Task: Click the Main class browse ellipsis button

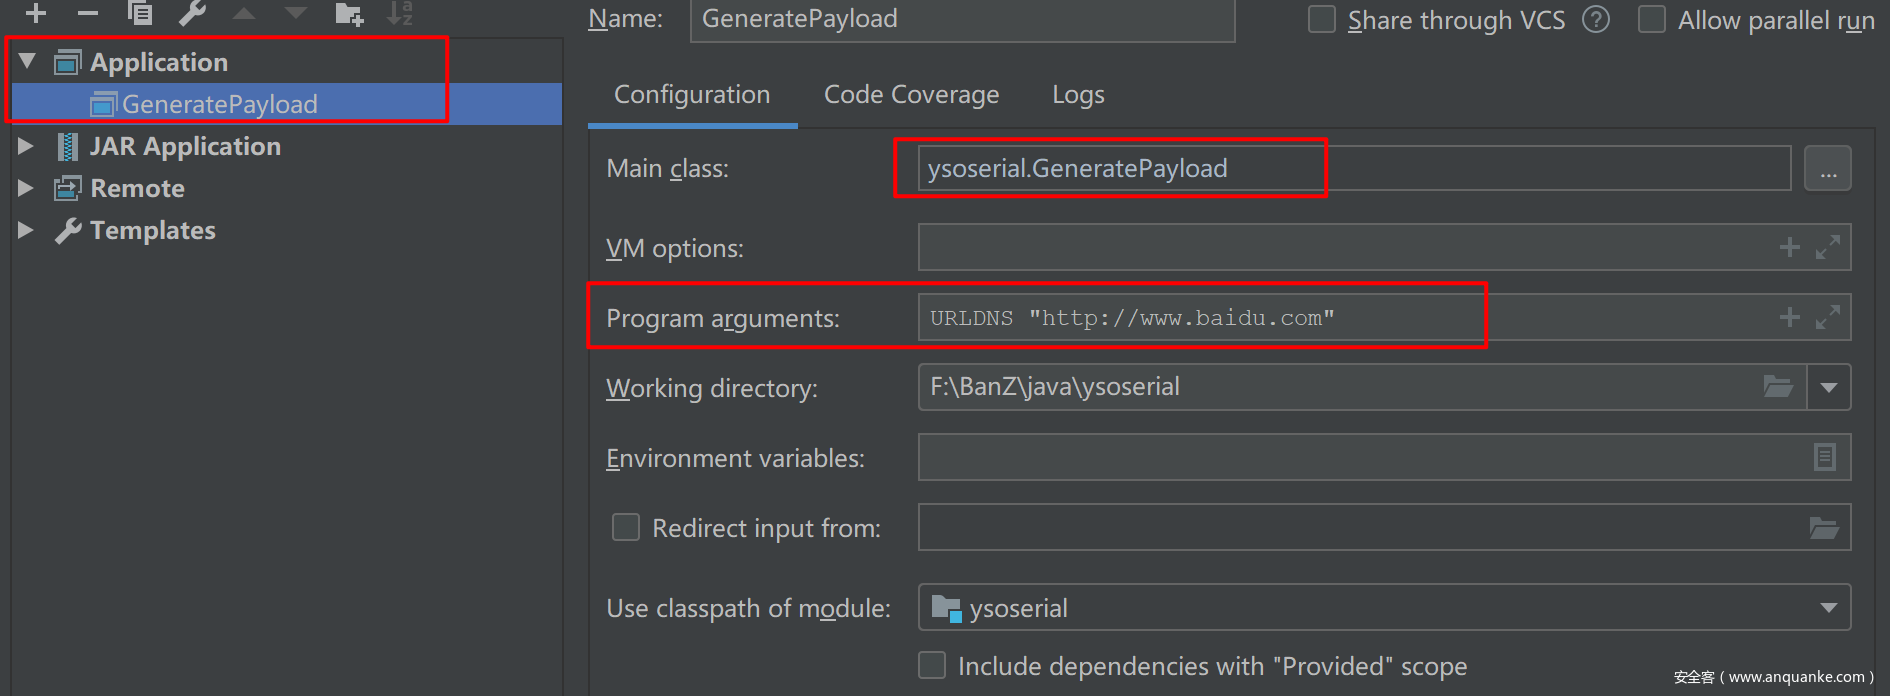Action: coord(1827,169)
